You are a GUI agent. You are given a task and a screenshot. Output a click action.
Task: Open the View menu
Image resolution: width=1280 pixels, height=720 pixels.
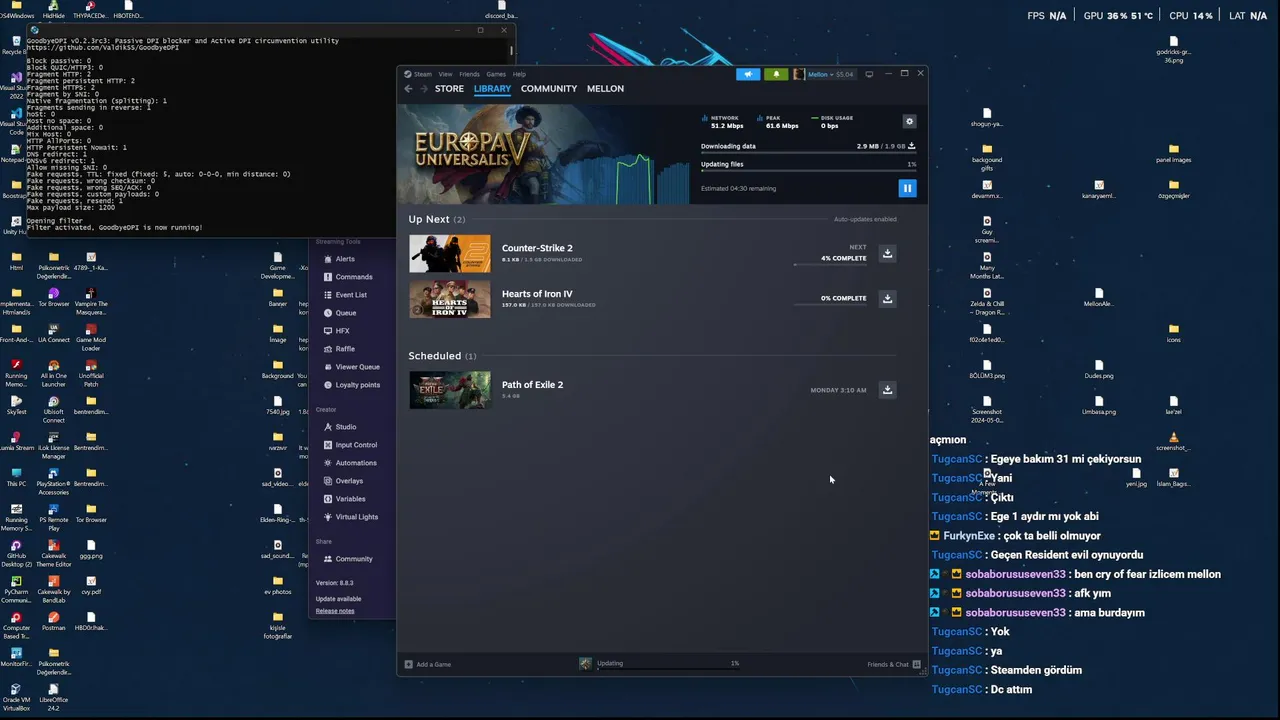point(445,74)
